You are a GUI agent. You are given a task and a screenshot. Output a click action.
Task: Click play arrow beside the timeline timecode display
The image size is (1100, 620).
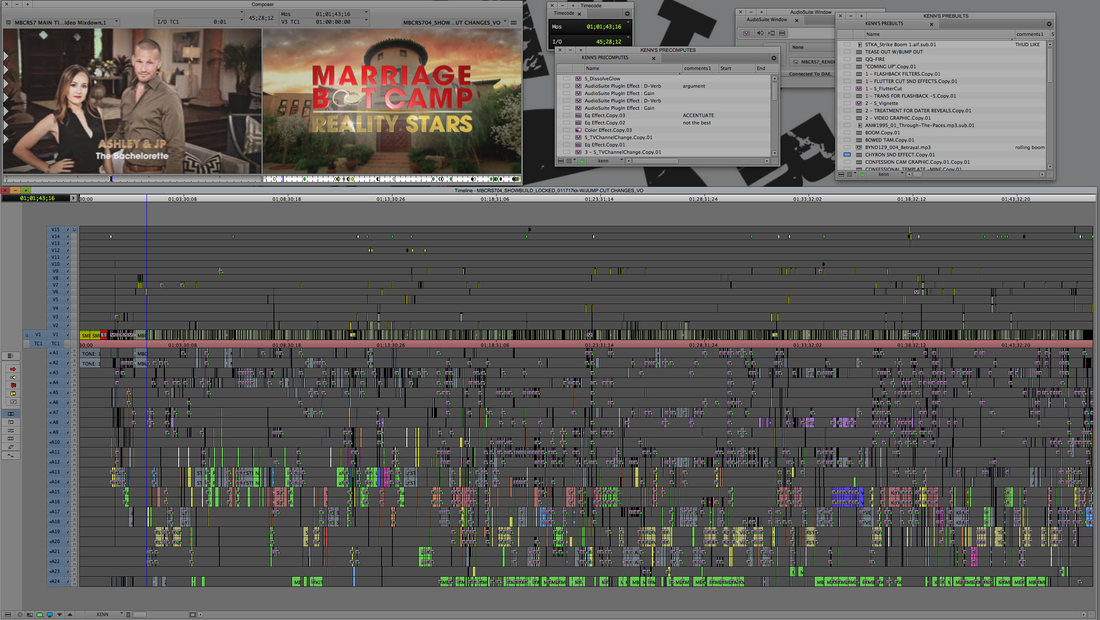pyautogui.click(x=73, y=198)
